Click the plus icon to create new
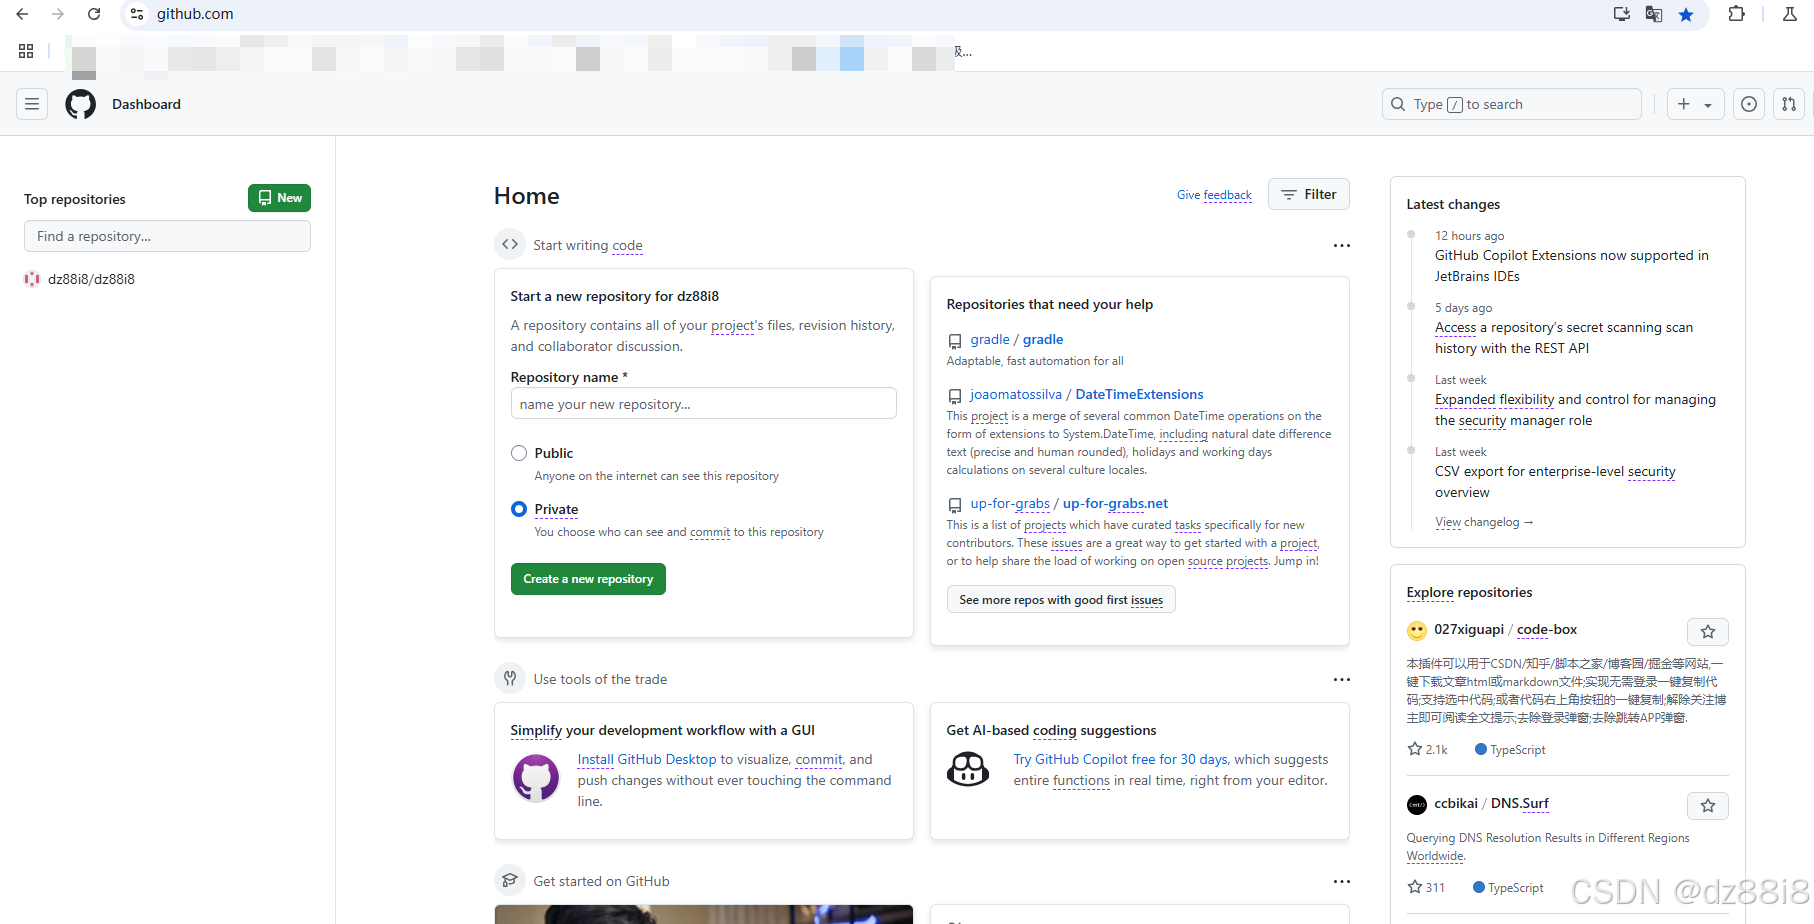The height and width of the screenshot is (924, 1814). (1684, 104)
